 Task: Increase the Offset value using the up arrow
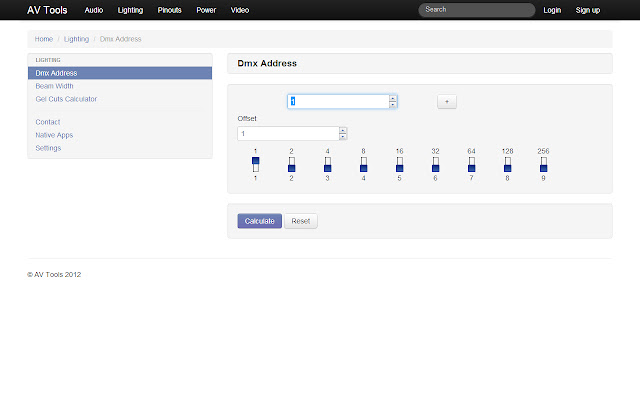pyautogui.click(x=343, y=130)
